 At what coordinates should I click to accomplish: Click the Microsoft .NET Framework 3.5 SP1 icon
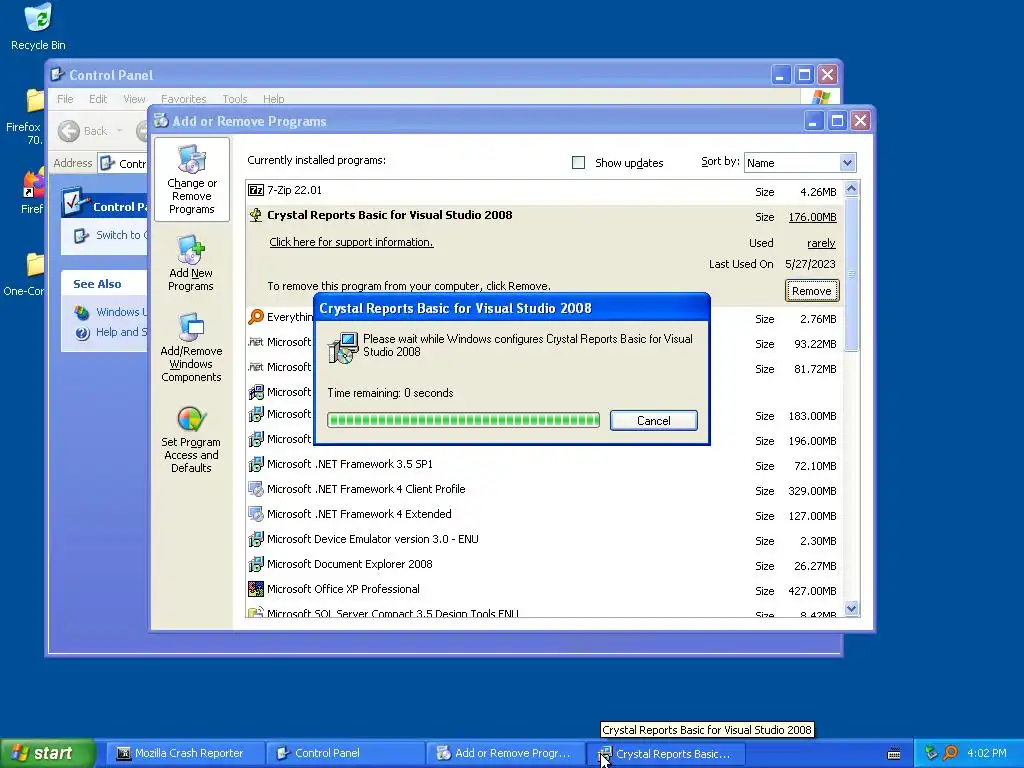click(256, 464)
